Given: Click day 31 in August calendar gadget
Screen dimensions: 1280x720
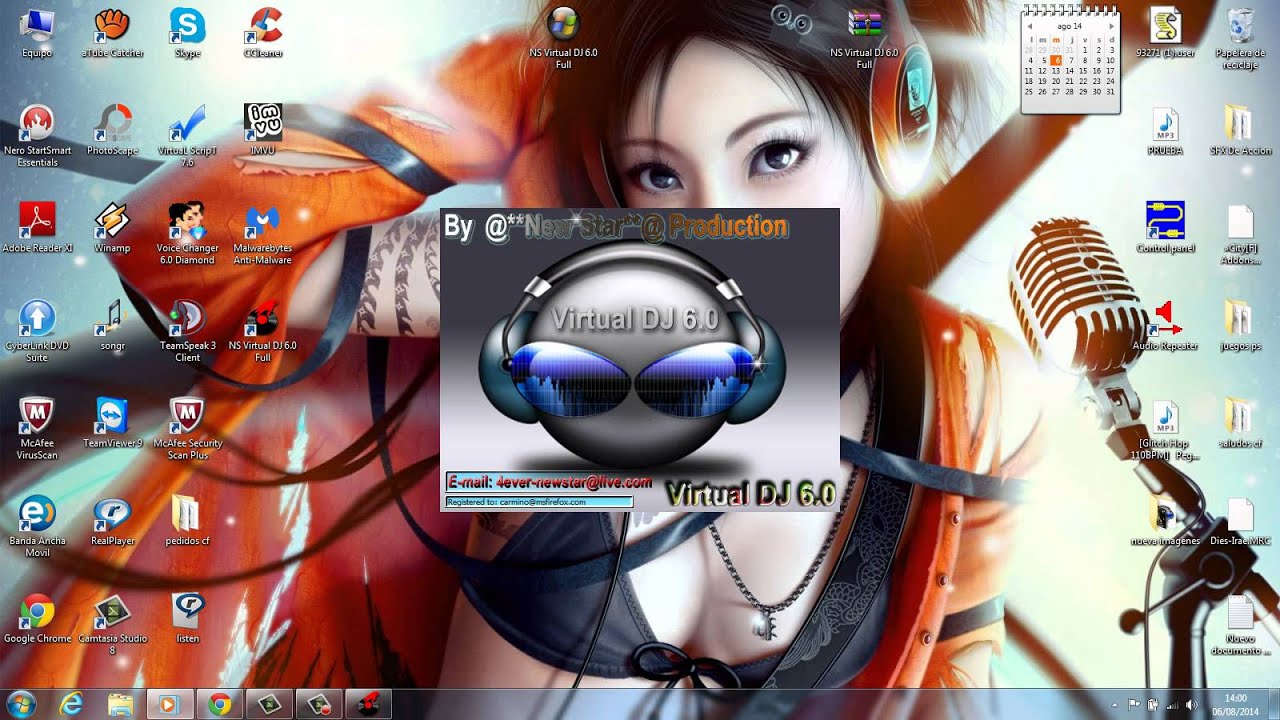Looking at the screenshot, I should (x=1110, y=92).
